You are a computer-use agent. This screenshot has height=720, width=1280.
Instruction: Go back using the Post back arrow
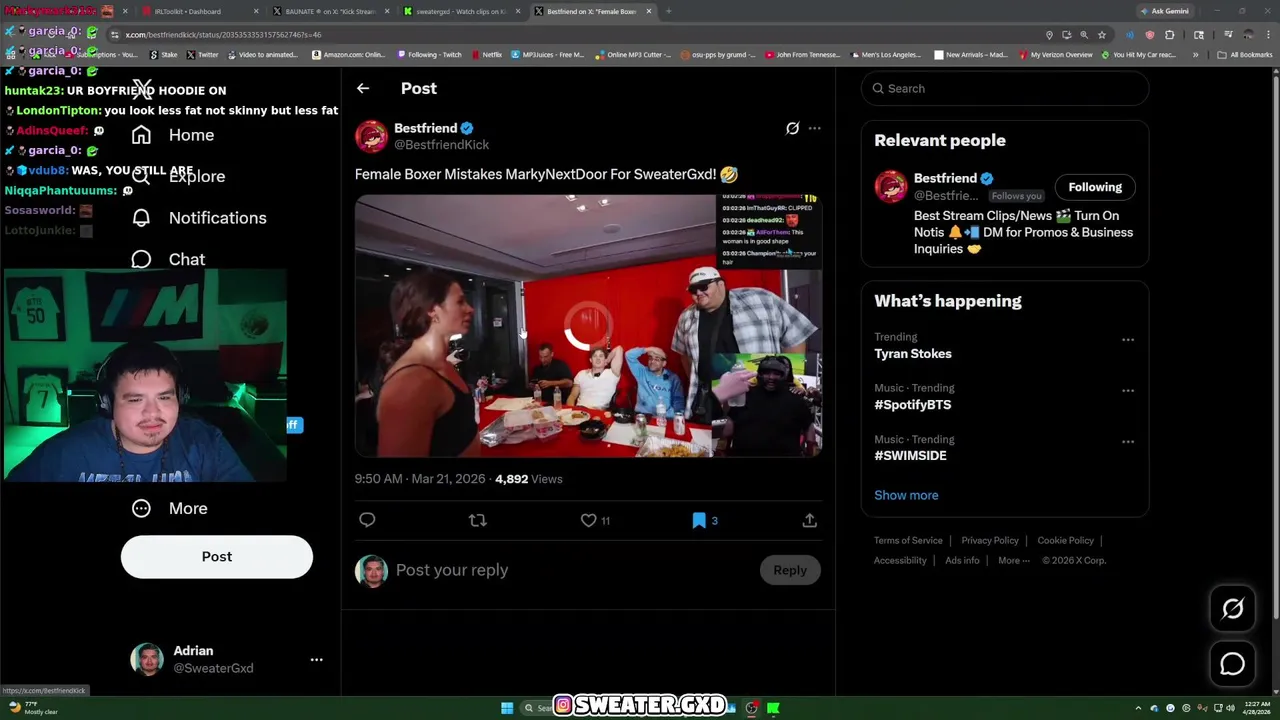click(x=363, y=88)
